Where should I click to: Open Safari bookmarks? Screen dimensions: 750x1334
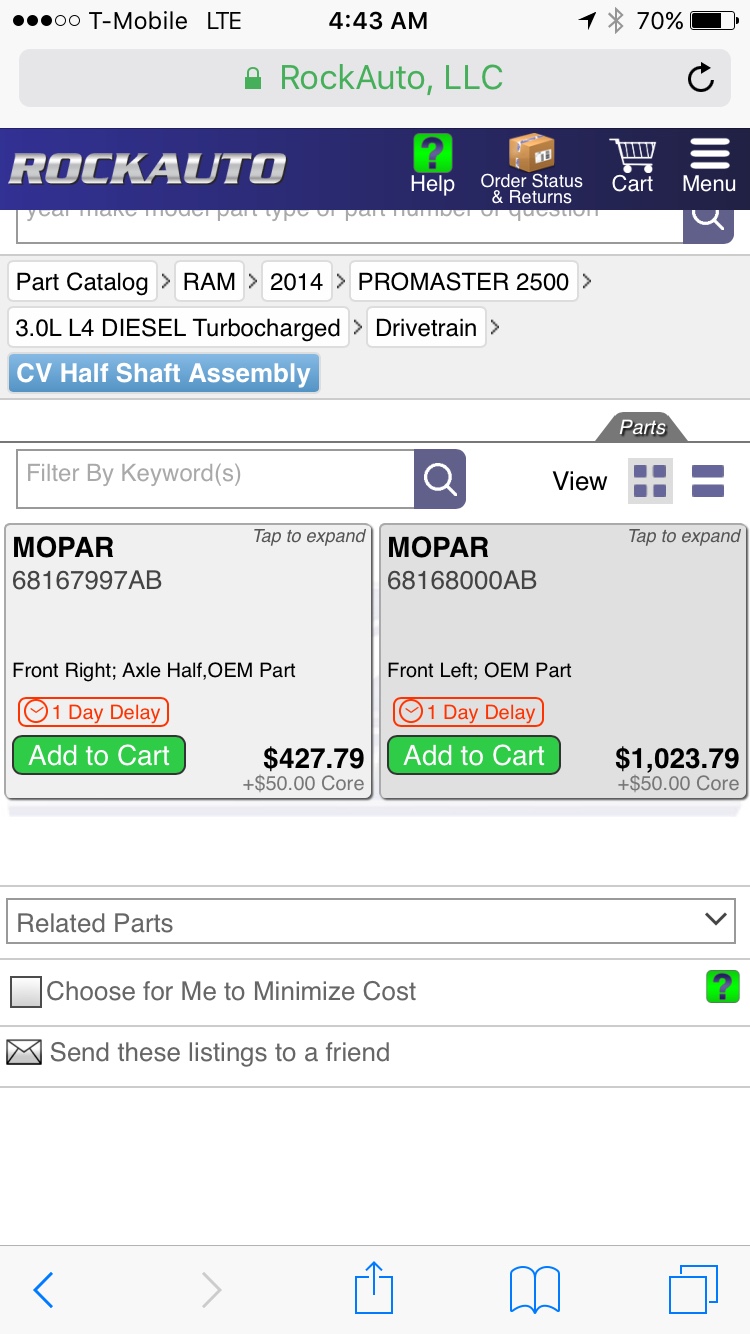tap(535, 1289)
